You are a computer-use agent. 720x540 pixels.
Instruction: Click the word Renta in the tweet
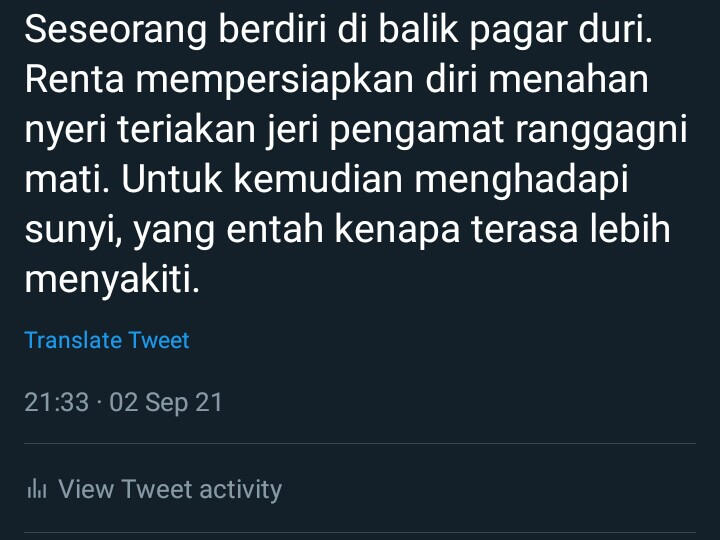[74, 80]
